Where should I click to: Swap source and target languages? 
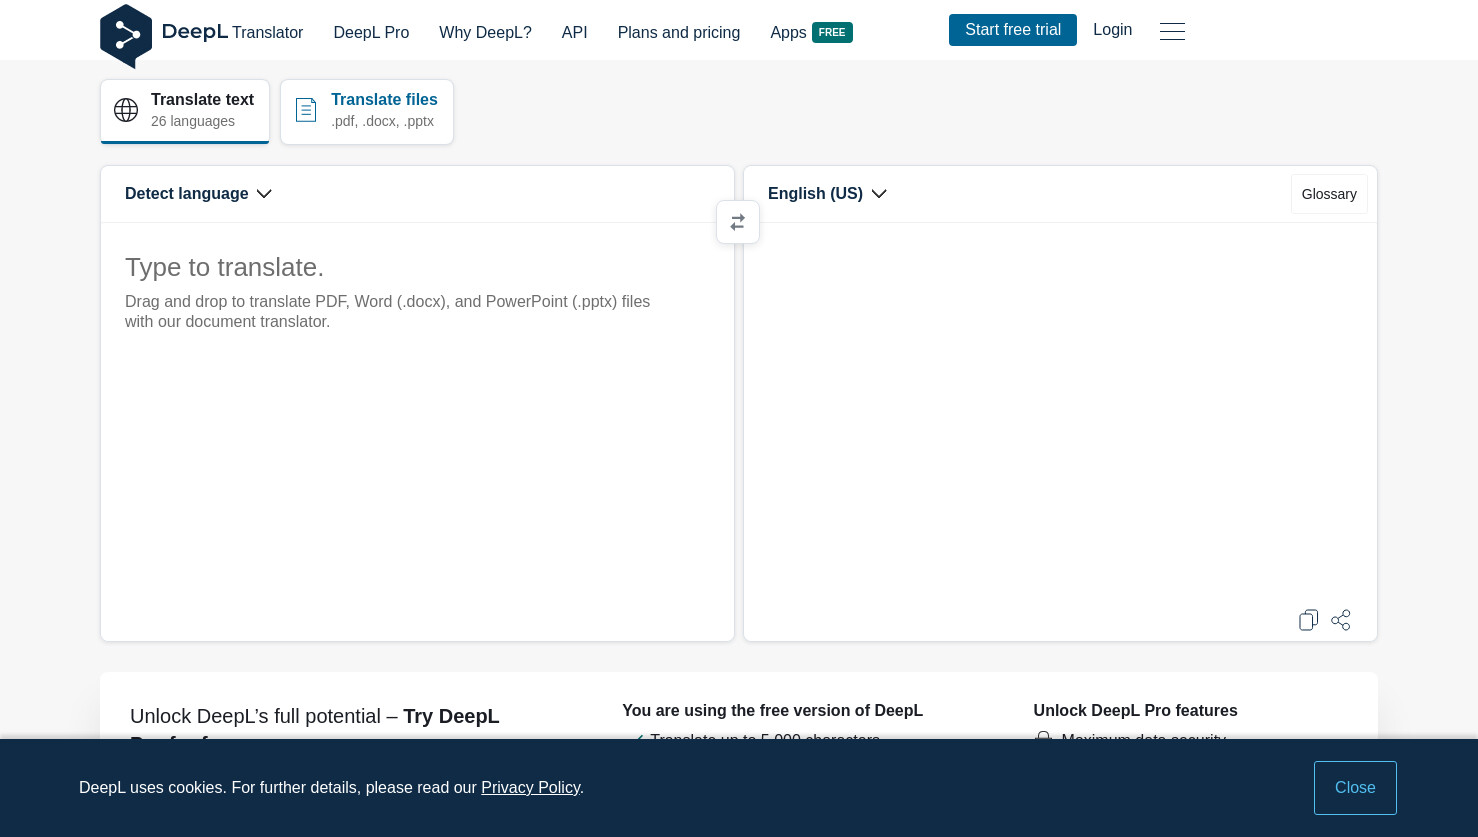click(x=738, y=222)
